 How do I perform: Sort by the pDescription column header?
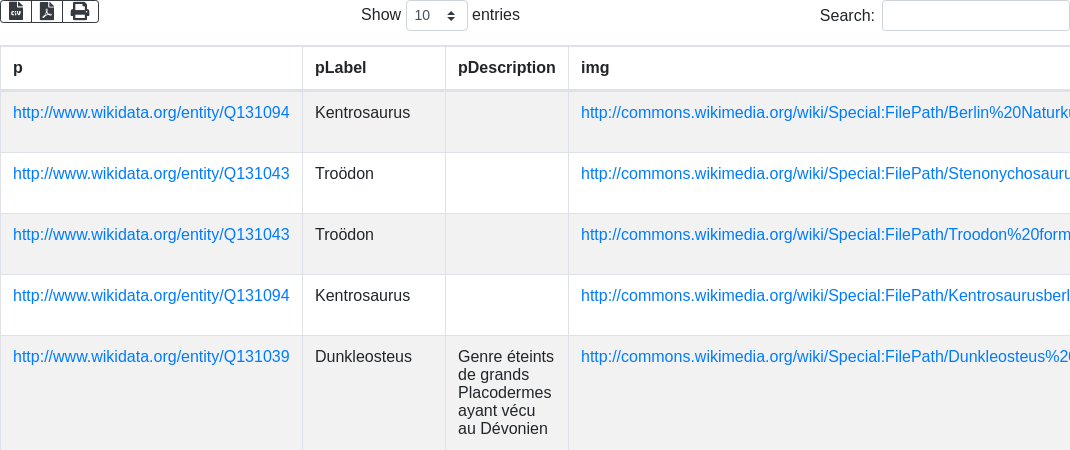(506, 68)
